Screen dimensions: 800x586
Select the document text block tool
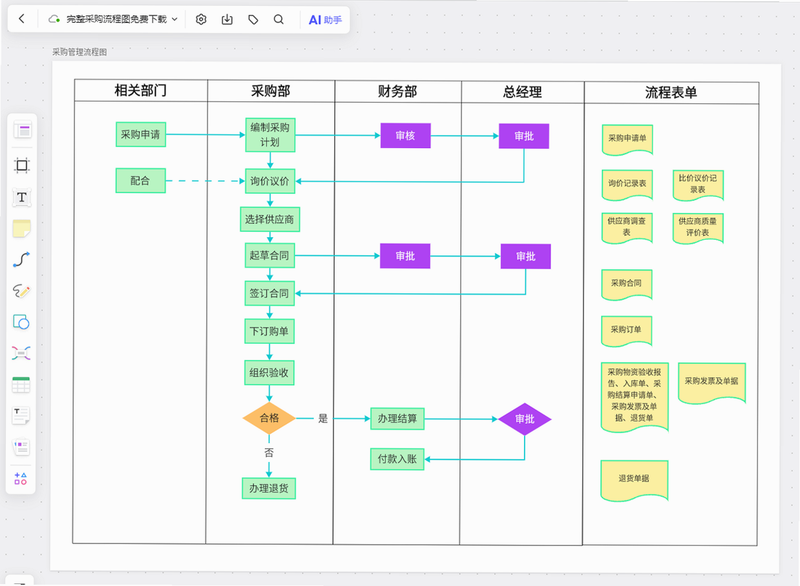pos(21,416)
